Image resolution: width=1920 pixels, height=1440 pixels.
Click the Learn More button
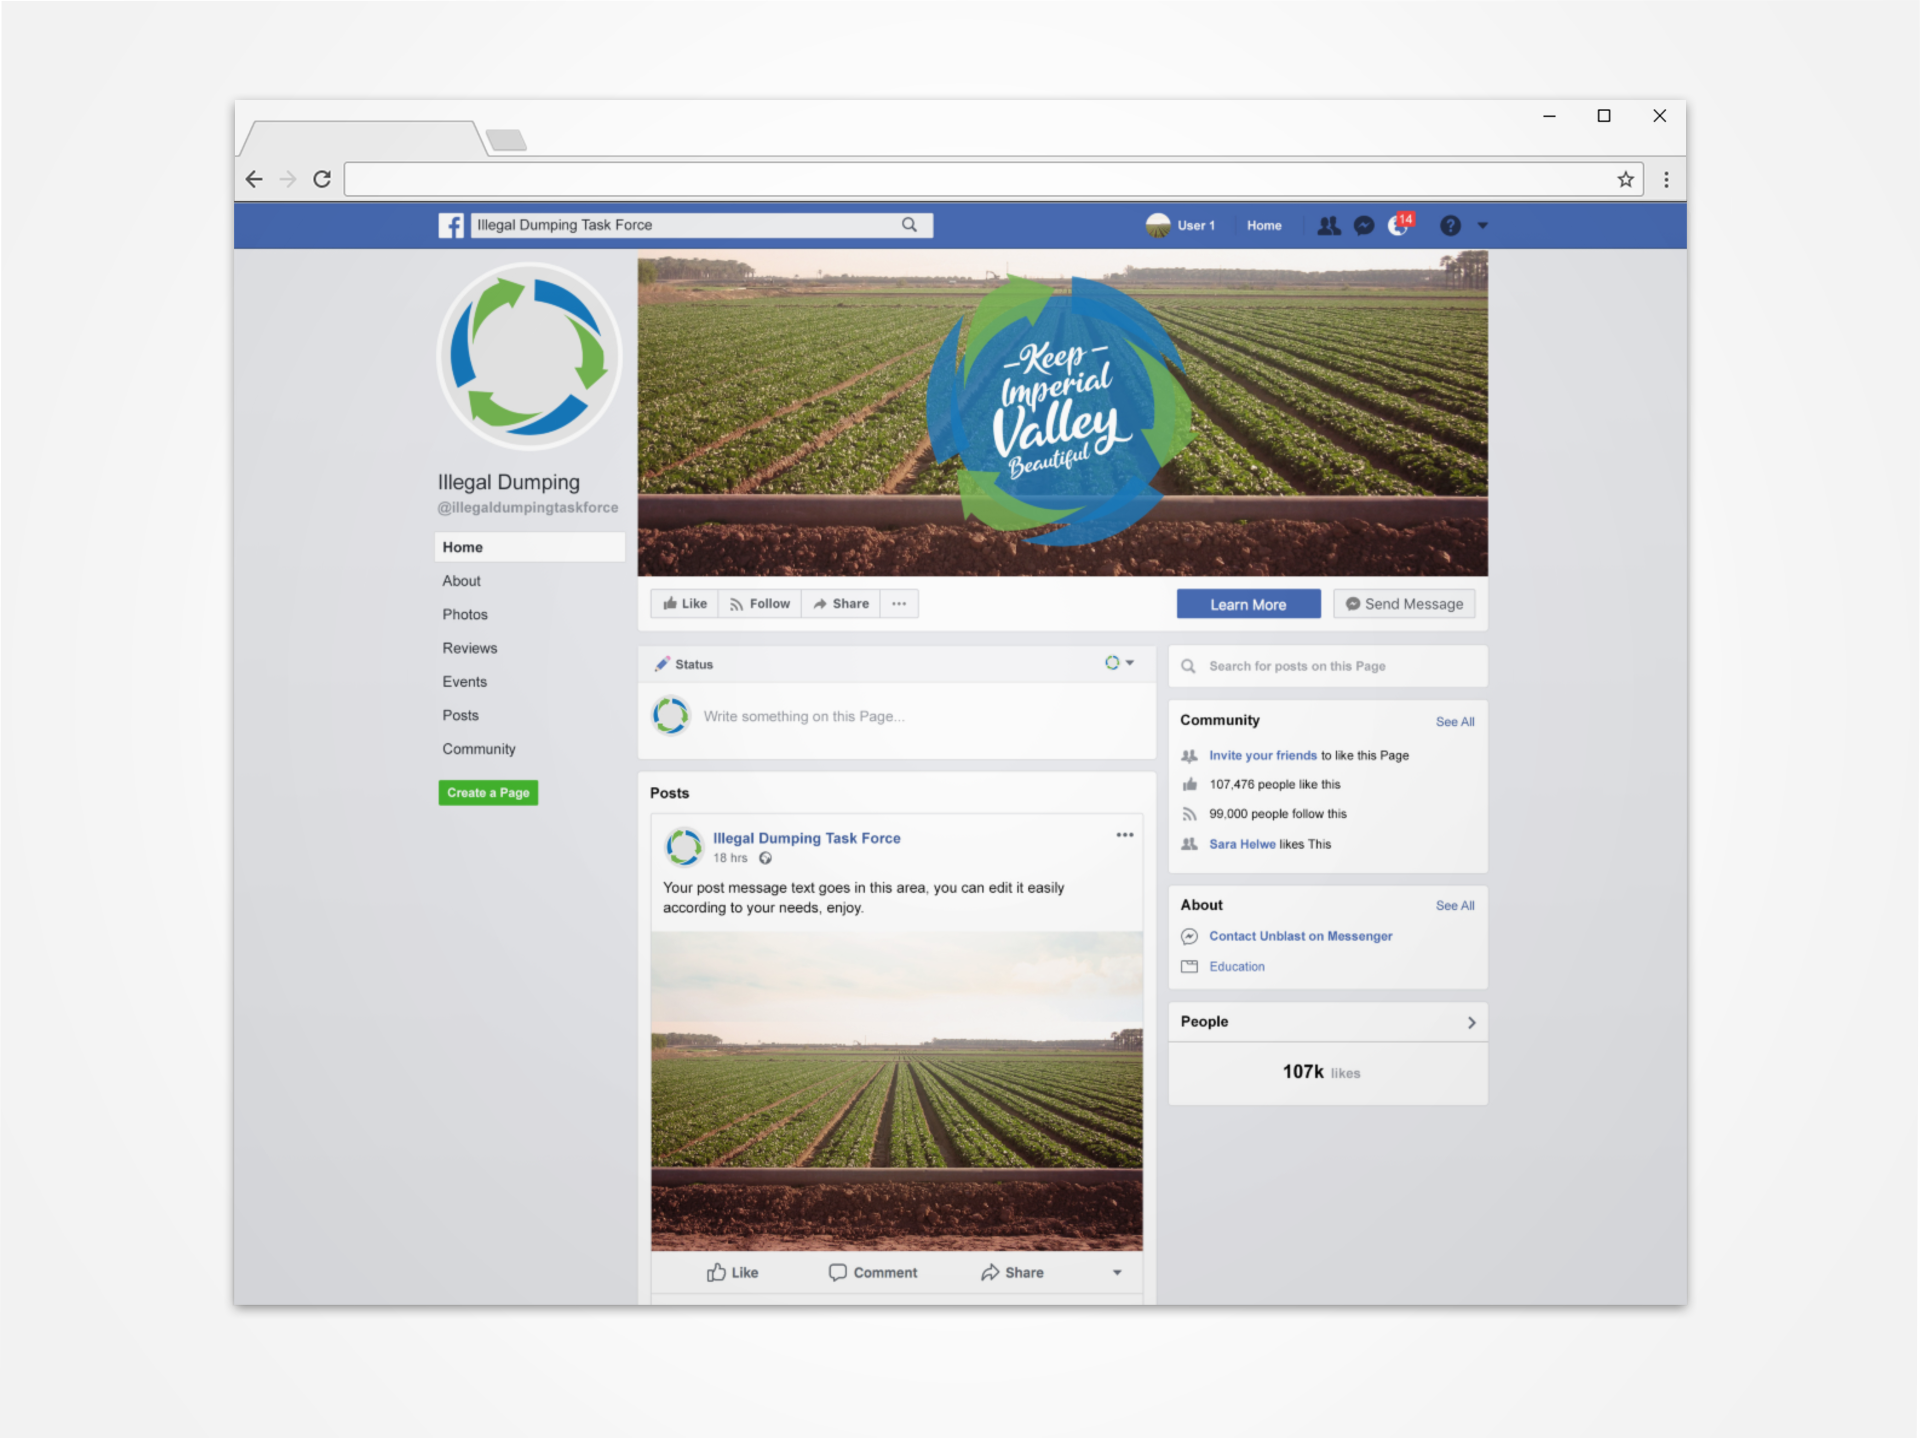[1248, 604]
